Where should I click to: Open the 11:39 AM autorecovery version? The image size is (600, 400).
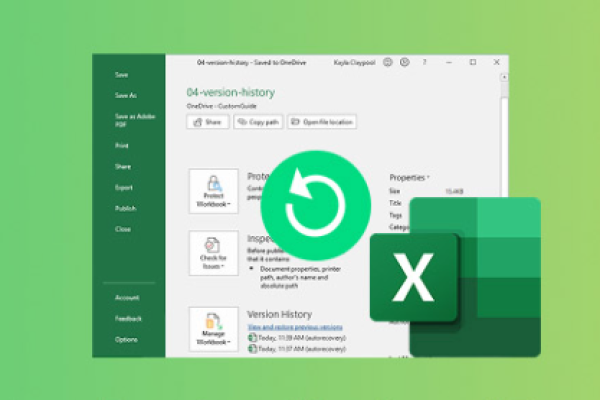tap(297, 338)
